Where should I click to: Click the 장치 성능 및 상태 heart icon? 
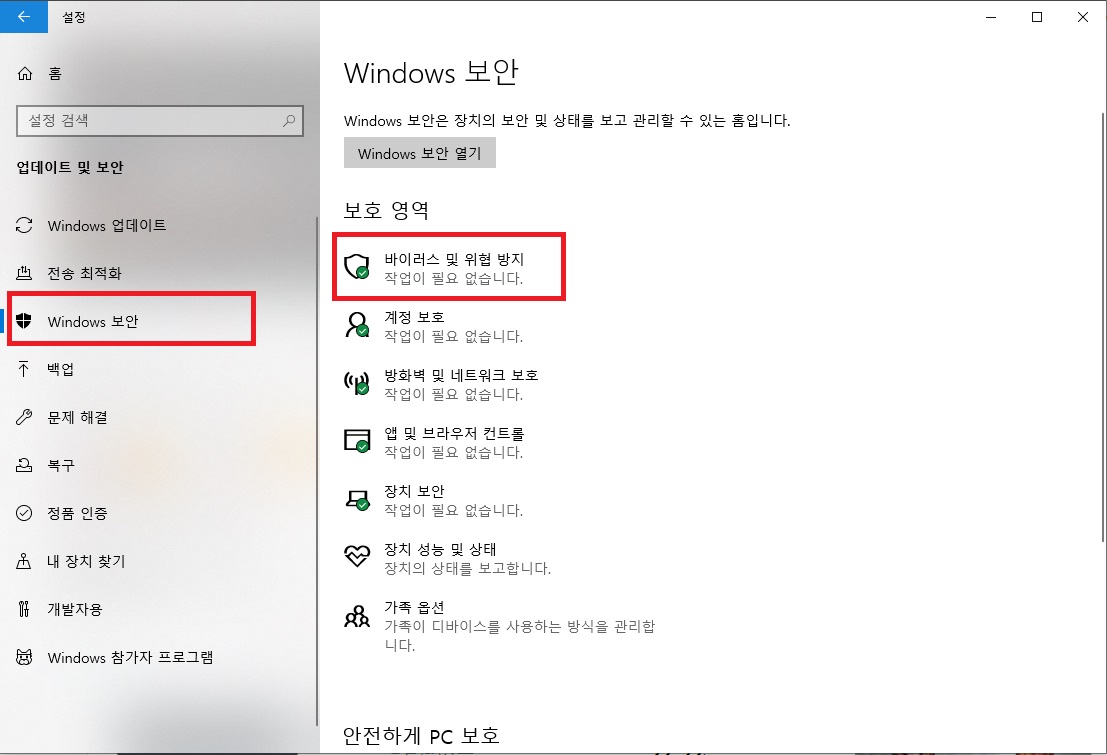357,555
